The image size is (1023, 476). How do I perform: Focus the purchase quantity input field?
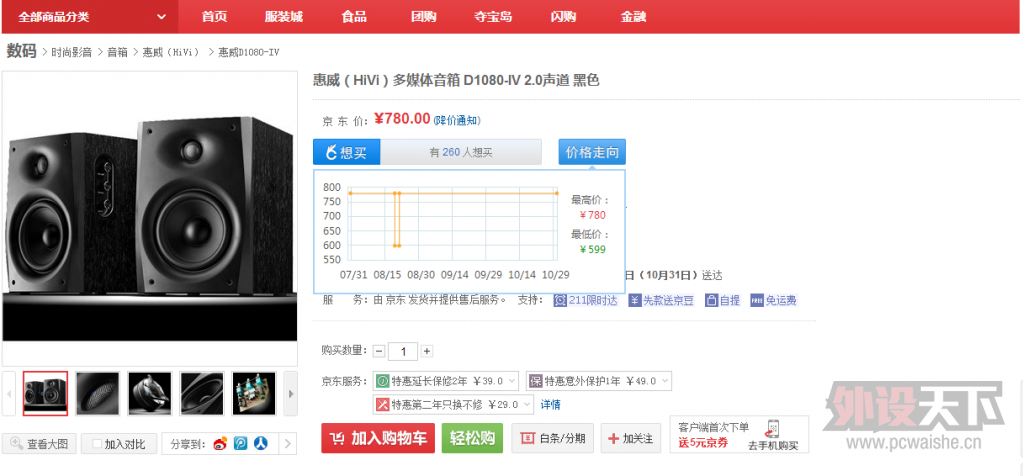pos(403,351)
